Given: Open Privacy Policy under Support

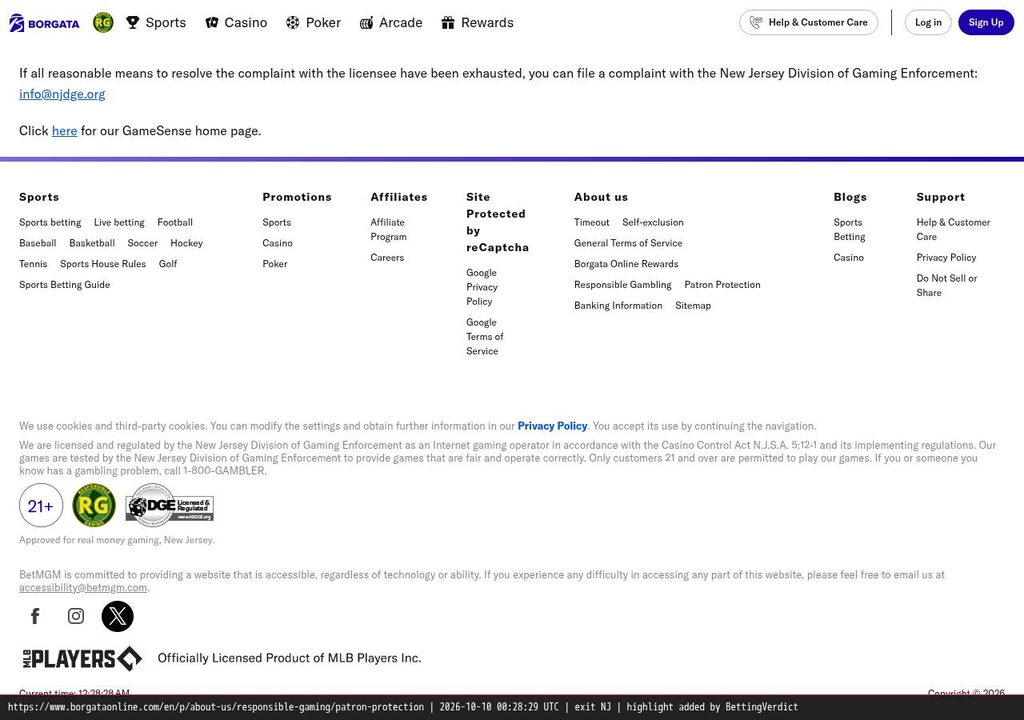Looking at the screenshot, I should [946, 257].
